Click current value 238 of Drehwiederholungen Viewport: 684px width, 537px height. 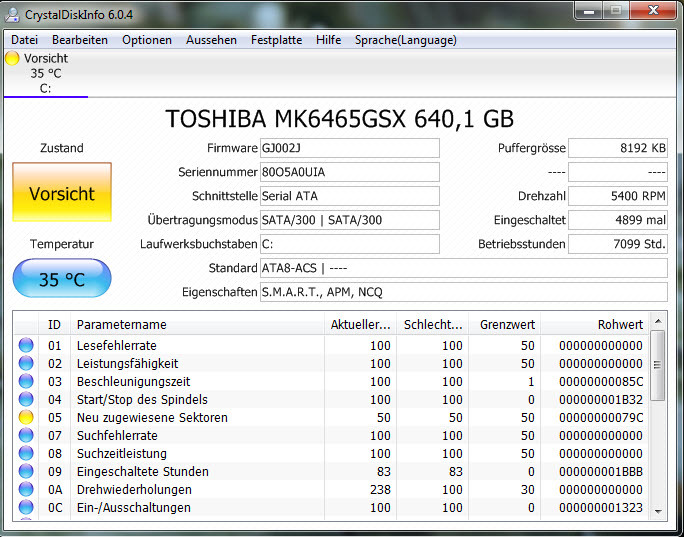380,489
